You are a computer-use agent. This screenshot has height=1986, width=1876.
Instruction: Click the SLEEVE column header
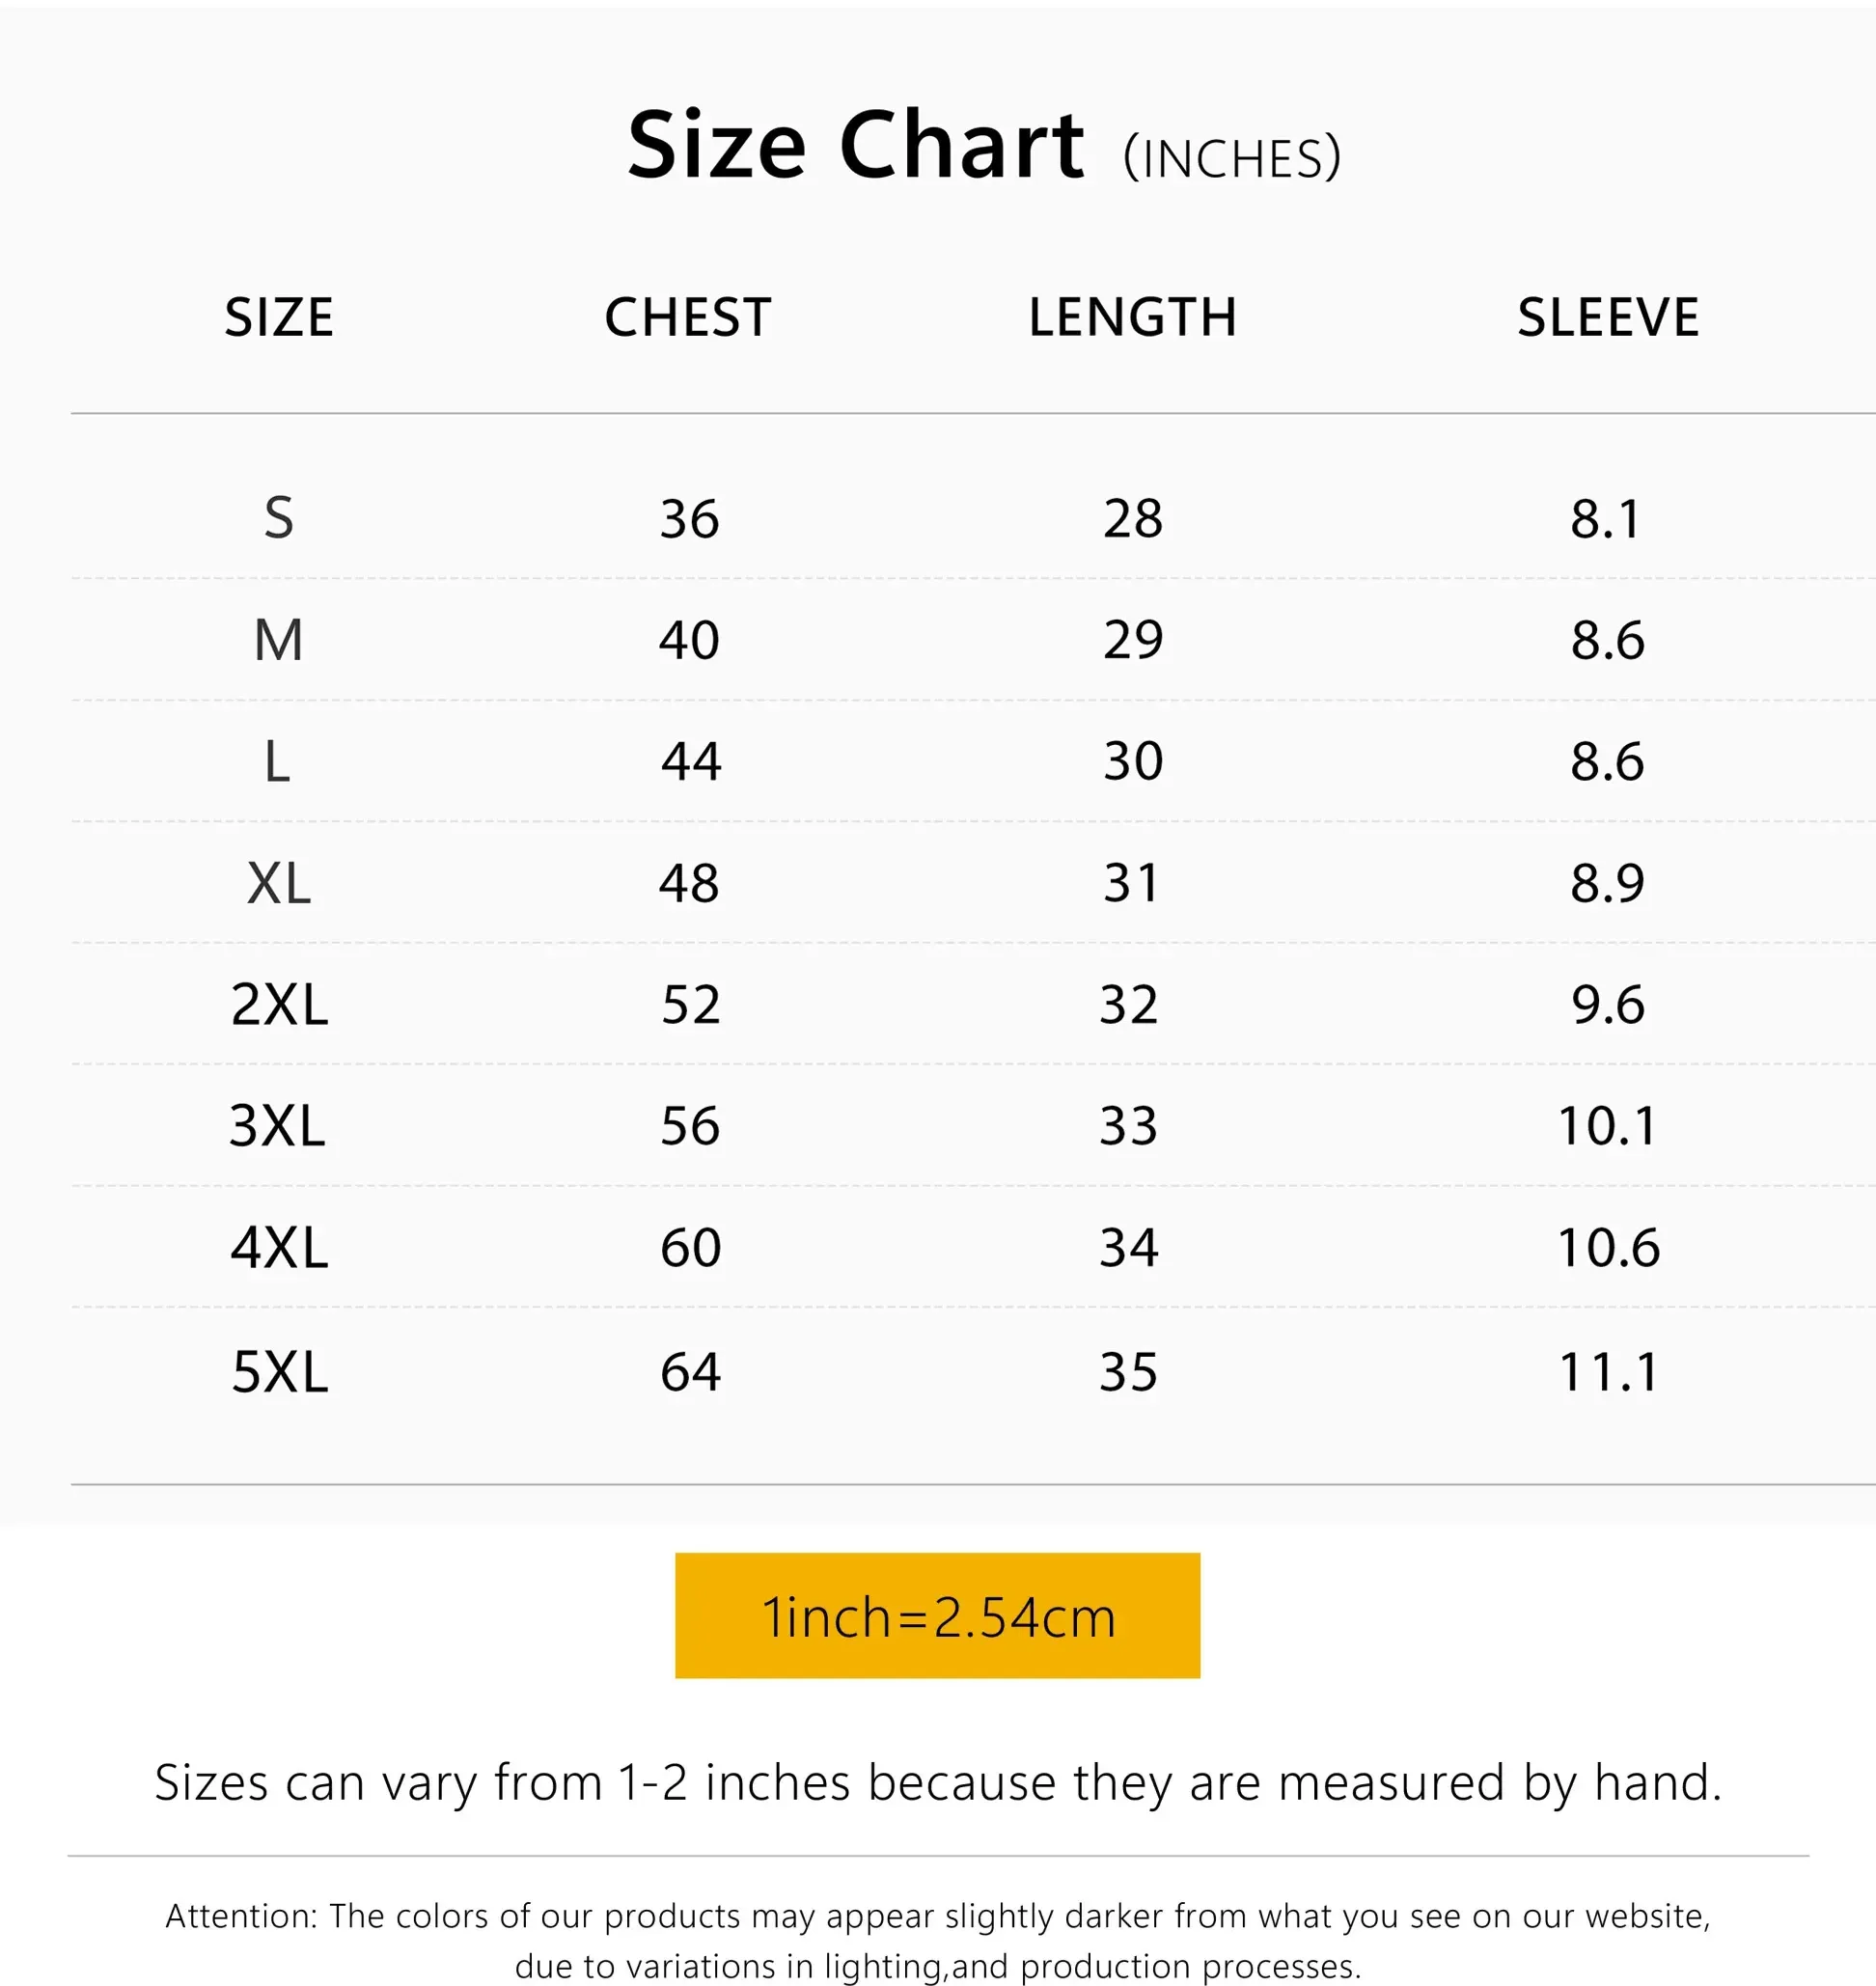click(x=1608, y=318)
